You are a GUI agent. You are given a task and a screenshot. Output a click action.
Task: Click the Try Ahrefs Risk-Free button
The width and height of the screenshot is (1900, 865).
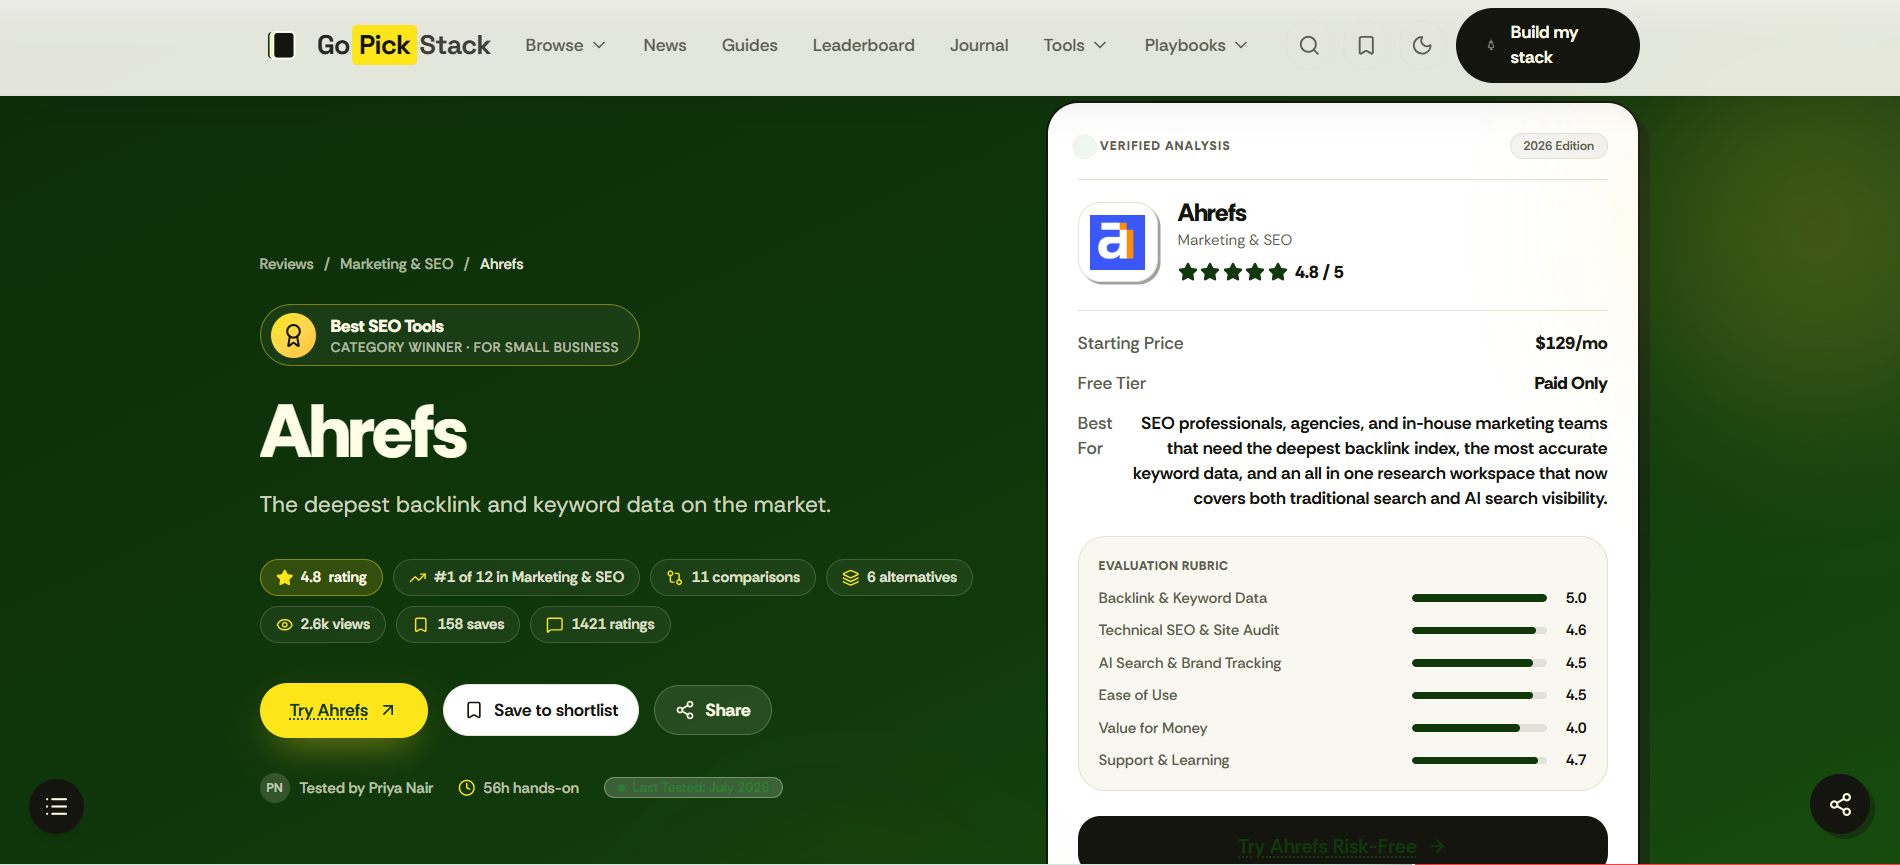coord(1343,841)
